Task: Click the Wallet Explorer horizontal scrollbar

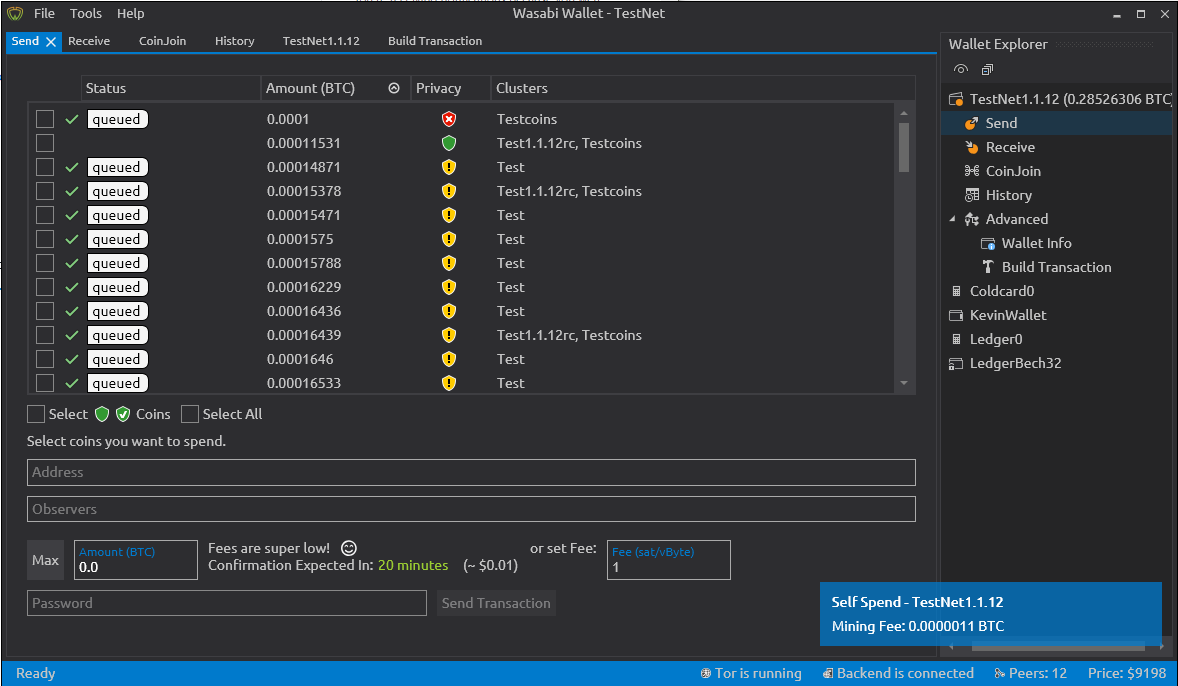Action: [x=1058, y=646]
